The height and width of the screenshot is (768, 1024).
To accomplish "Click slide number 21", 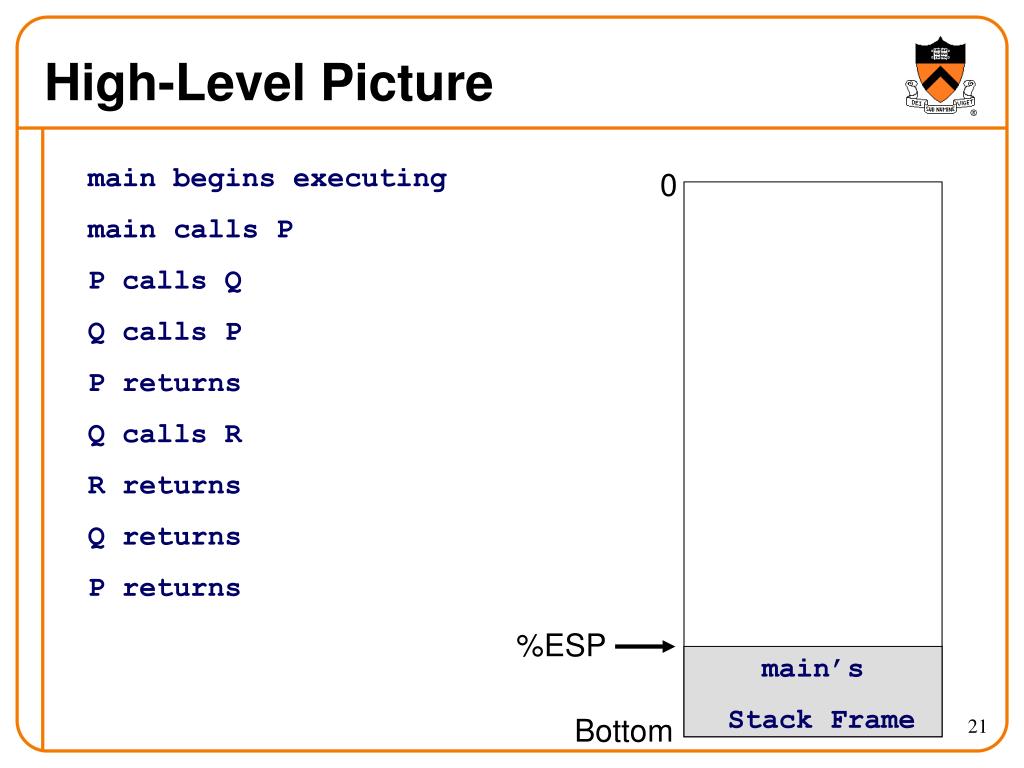I will click(x=977, y=726).
